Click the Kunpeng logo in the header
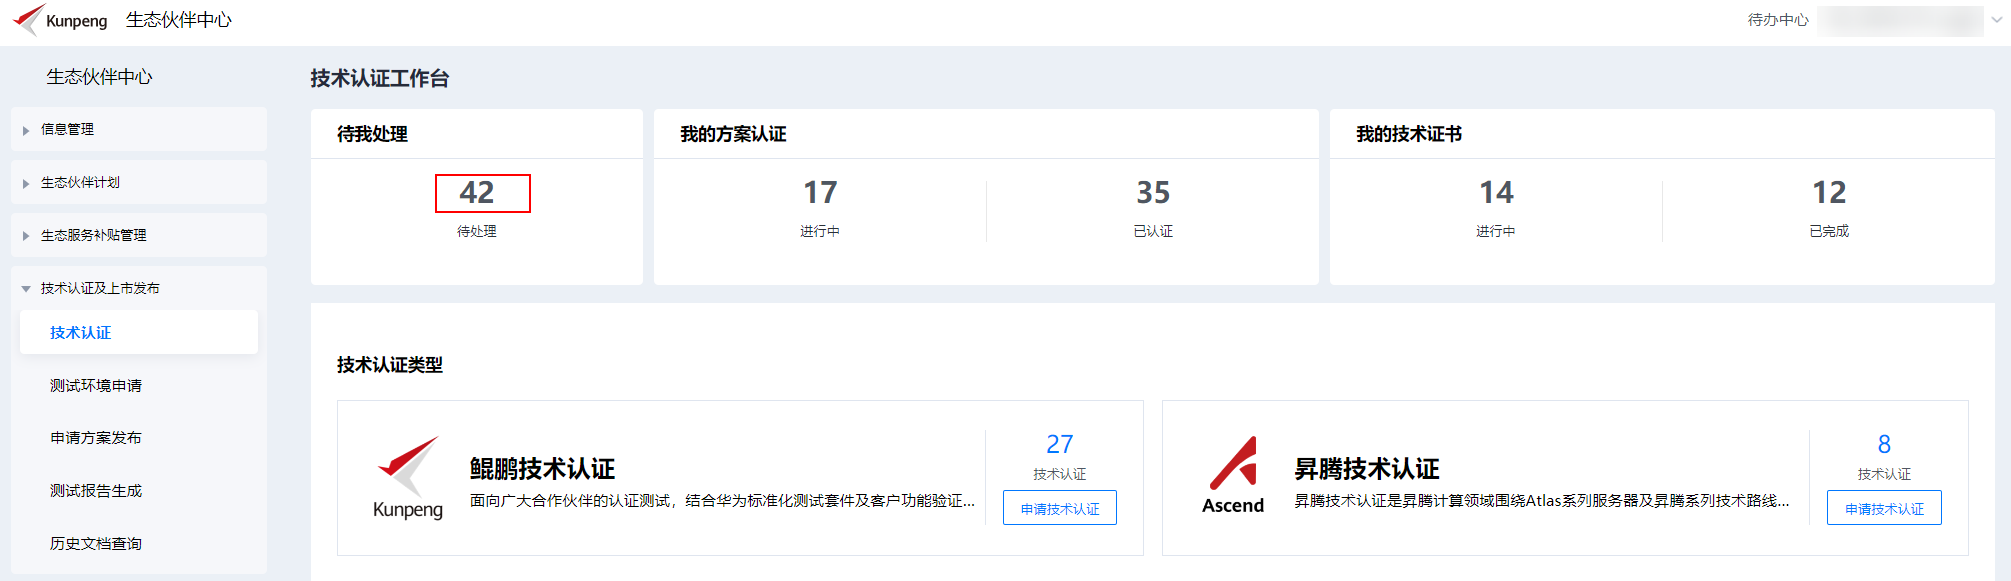Screen dimensions: 2011x581 point(60,20)
